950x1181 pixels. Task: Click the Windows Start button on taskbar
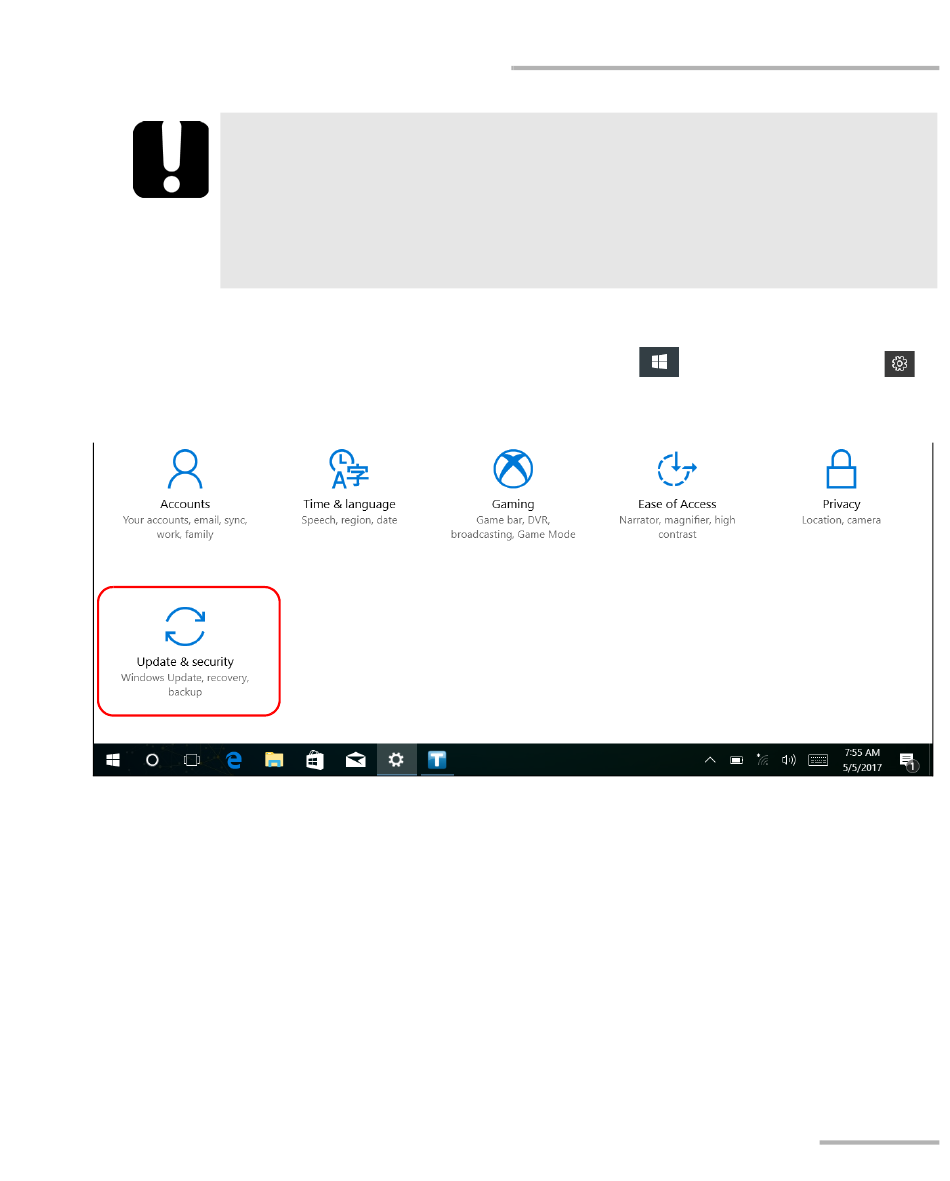click(113, 760)
